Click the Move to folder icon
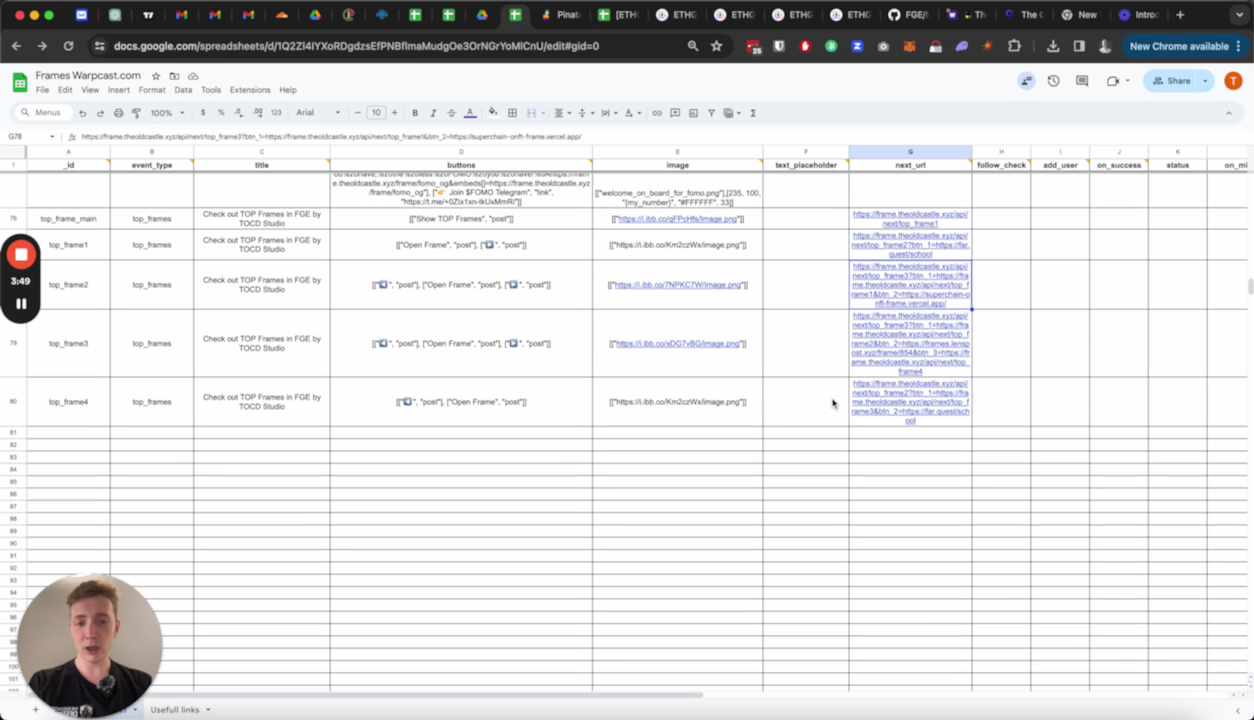Screen dimensions: 1254x720 coord(174,76)
